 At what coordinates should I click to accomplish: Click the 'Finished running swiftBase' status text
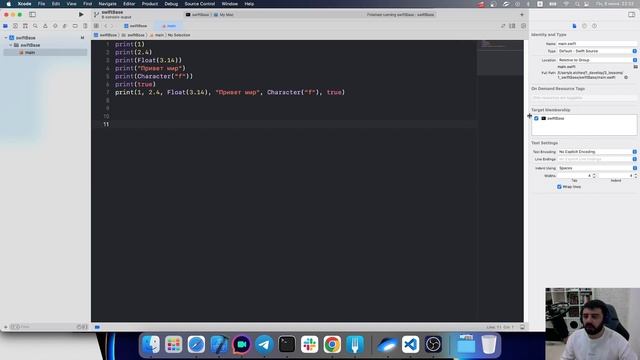pyautogui.click(x=400, y=14)
